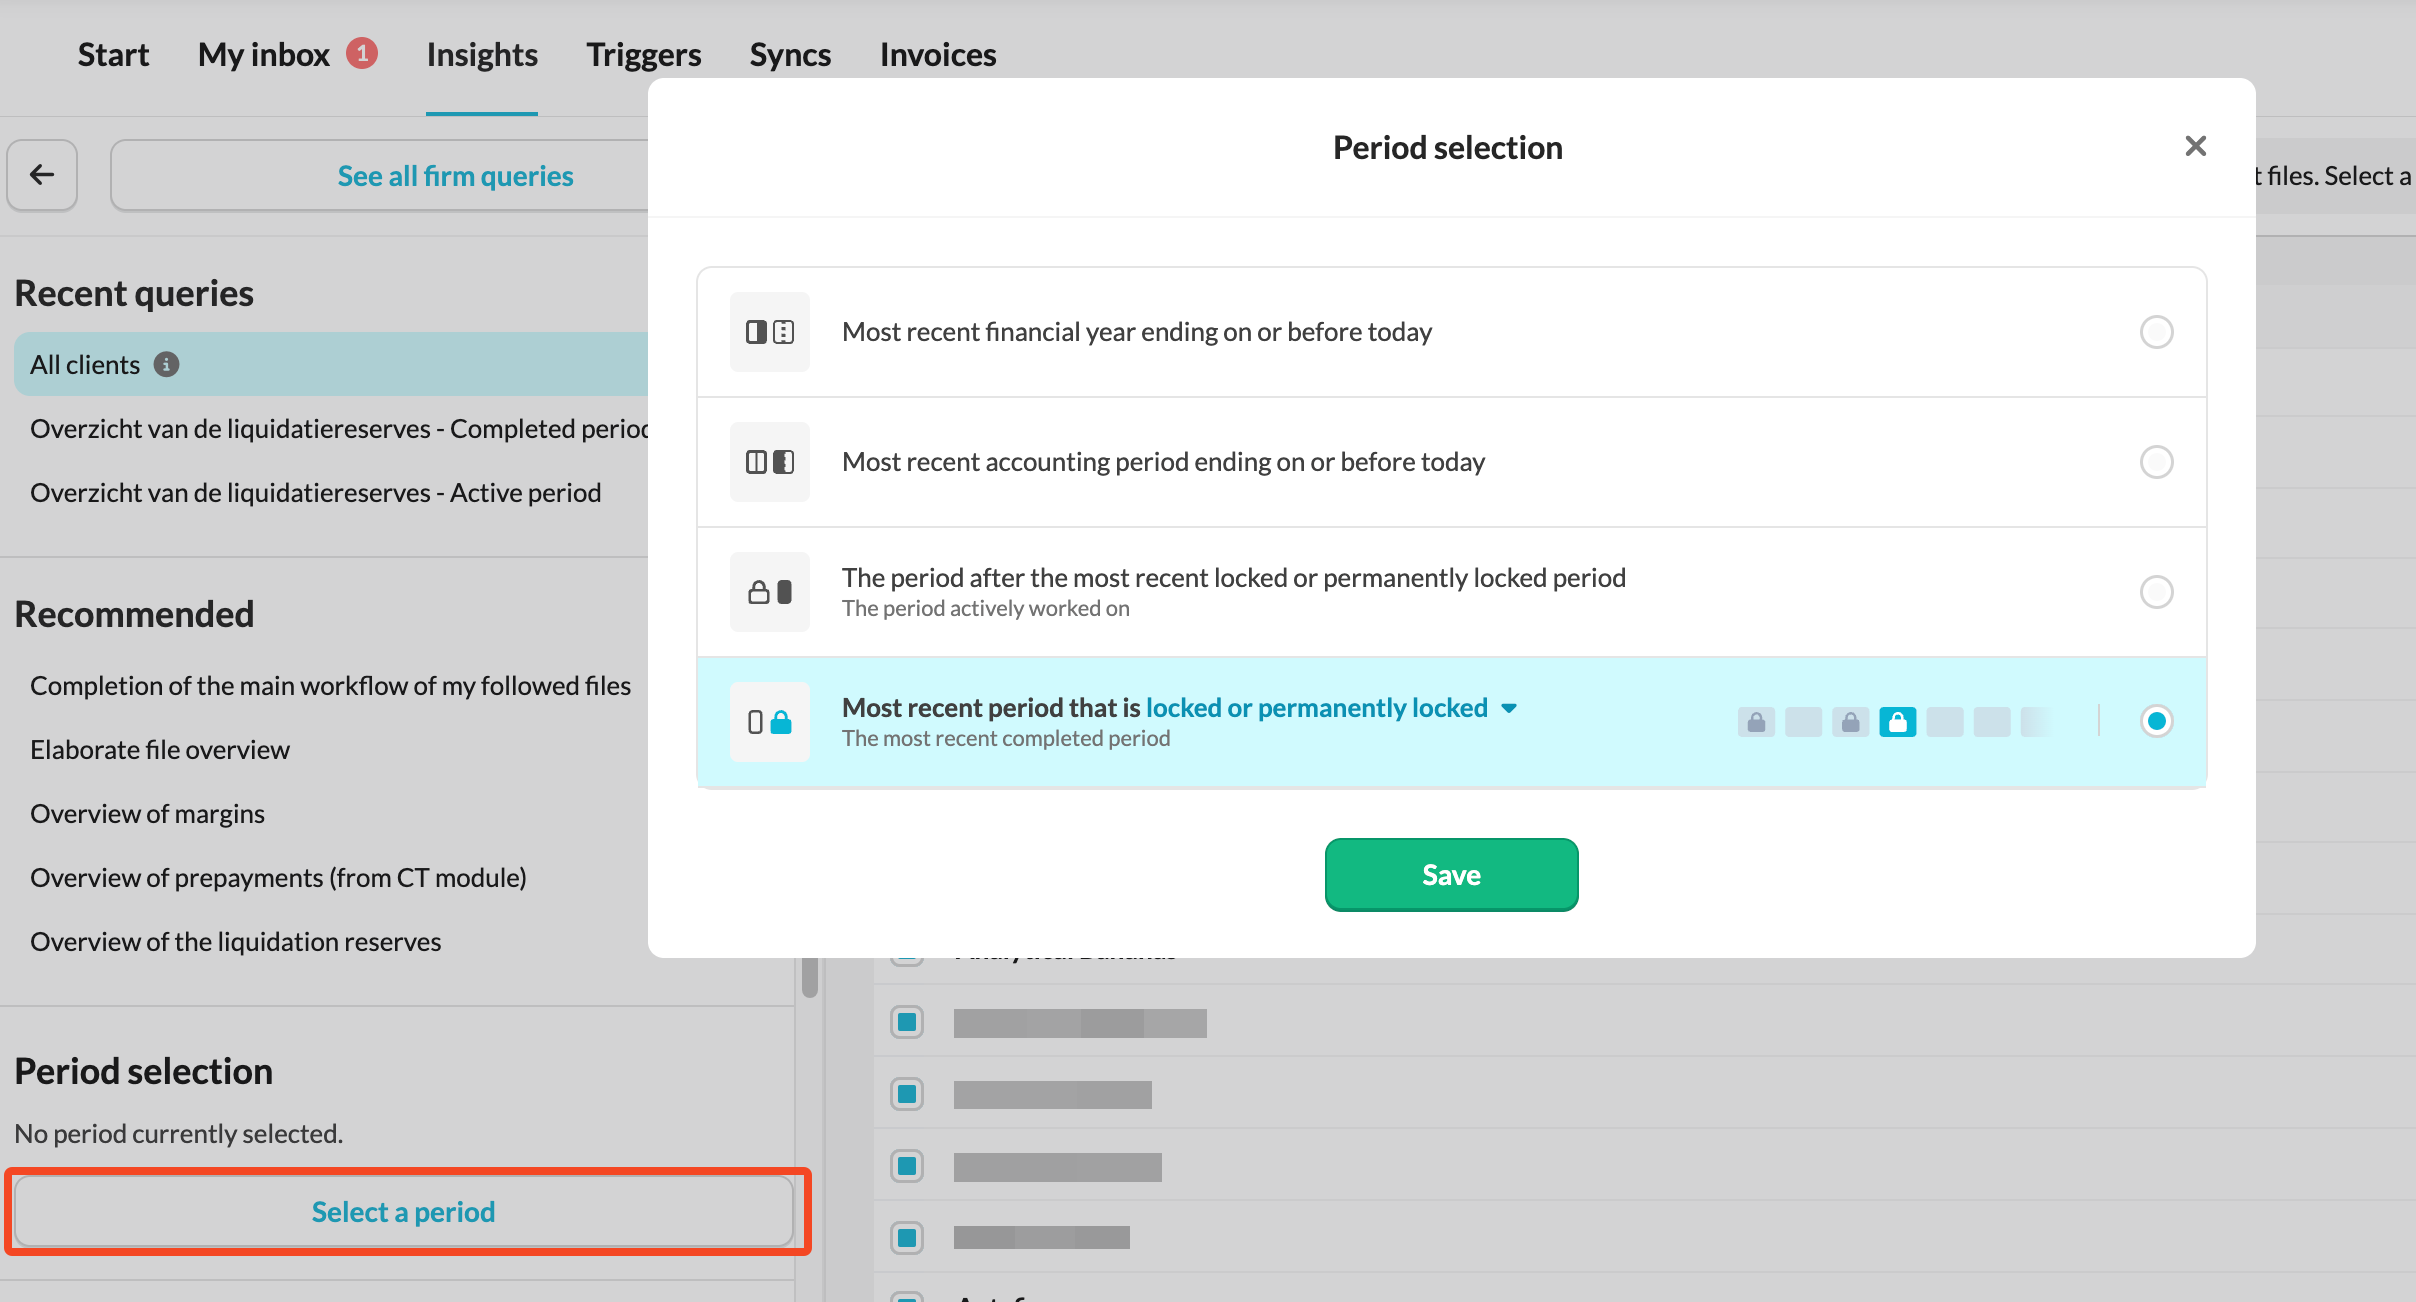
Task: Click the period after locked icon
Action: tap(769, 592)
